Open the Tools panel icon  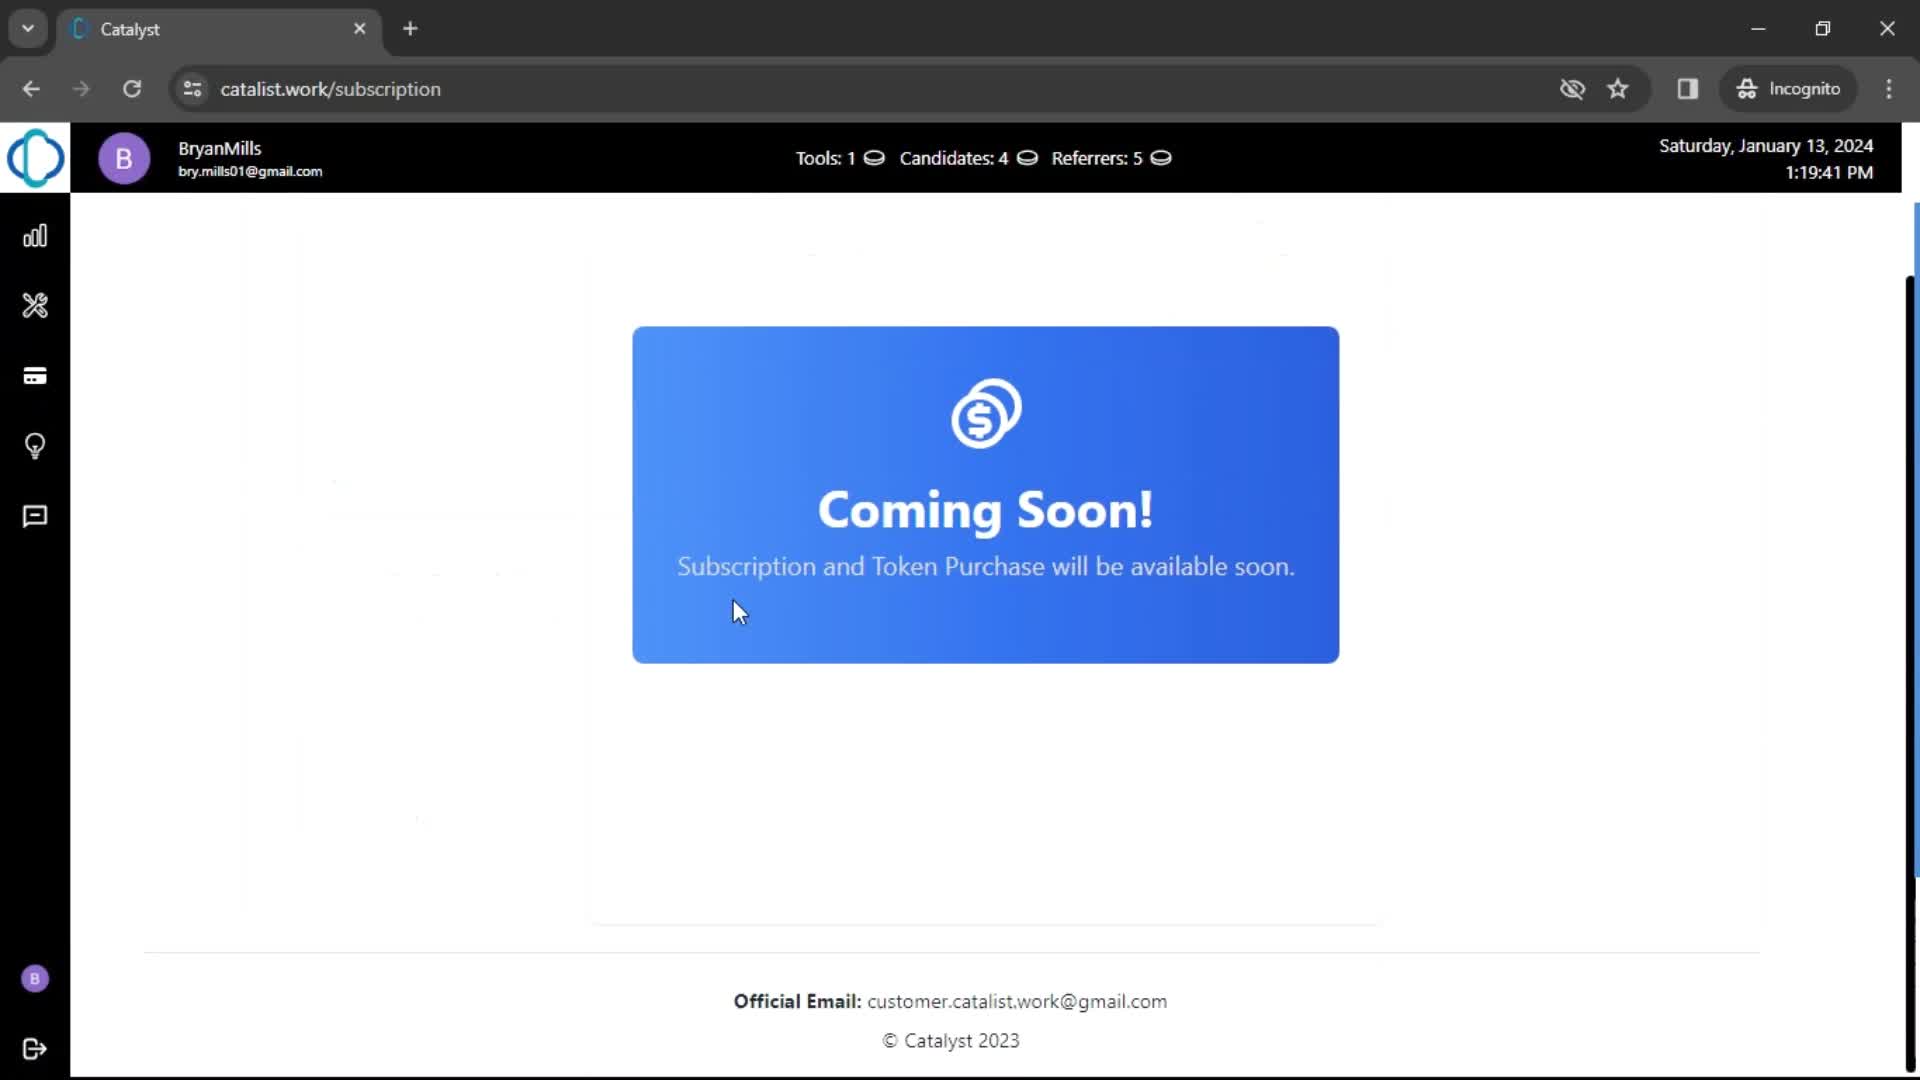[34, 305]
